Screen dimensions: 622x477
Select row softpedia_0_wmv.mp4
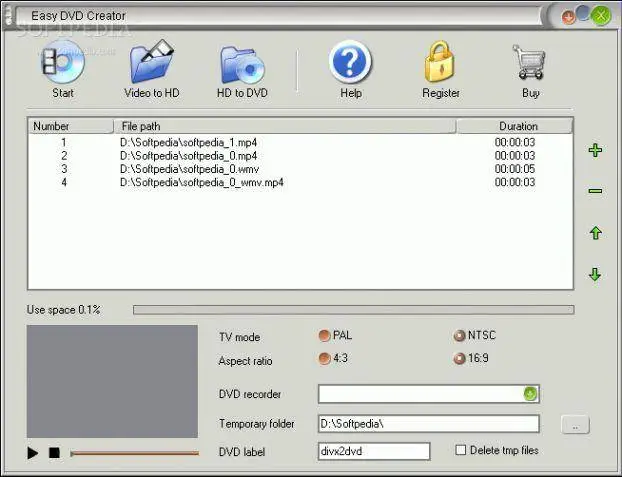point(300,183)
